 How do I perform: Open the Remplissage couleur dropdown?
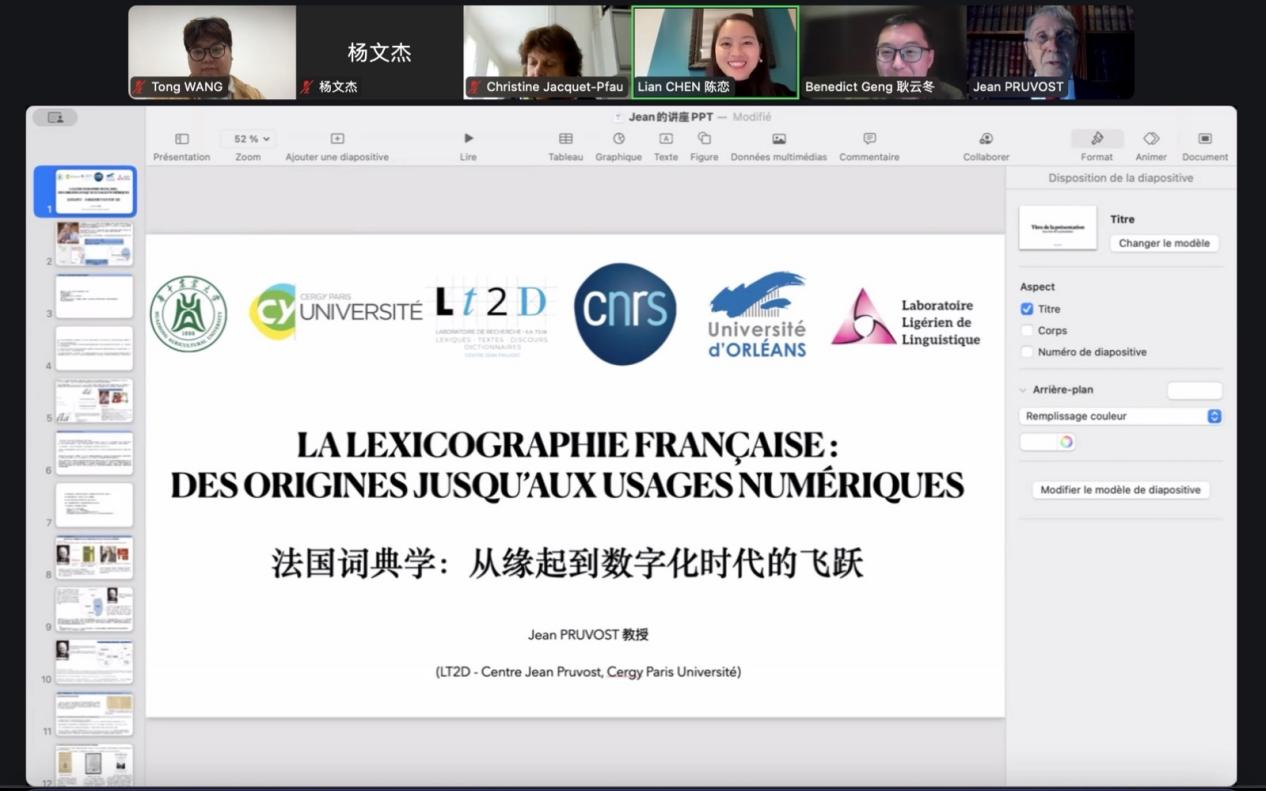pos(1120,416)
